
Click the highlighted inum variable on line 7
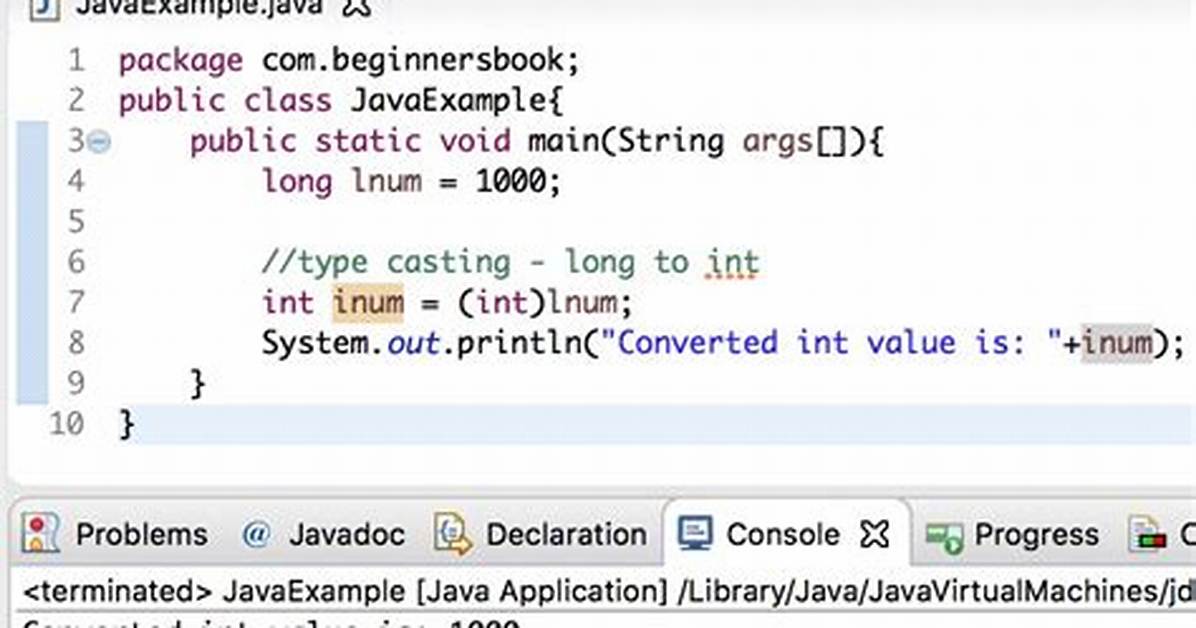tap(368, 302)
